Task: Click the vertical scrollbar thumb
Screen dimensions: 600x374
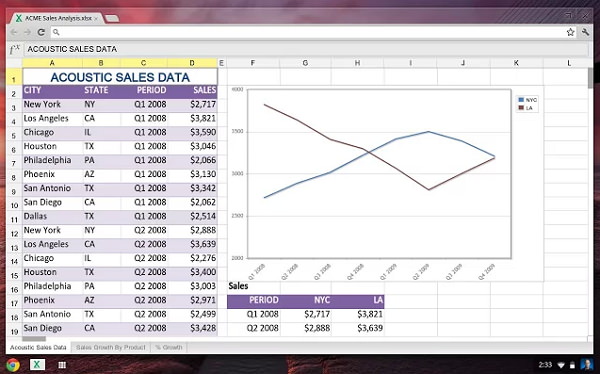Action: [590, 78]
